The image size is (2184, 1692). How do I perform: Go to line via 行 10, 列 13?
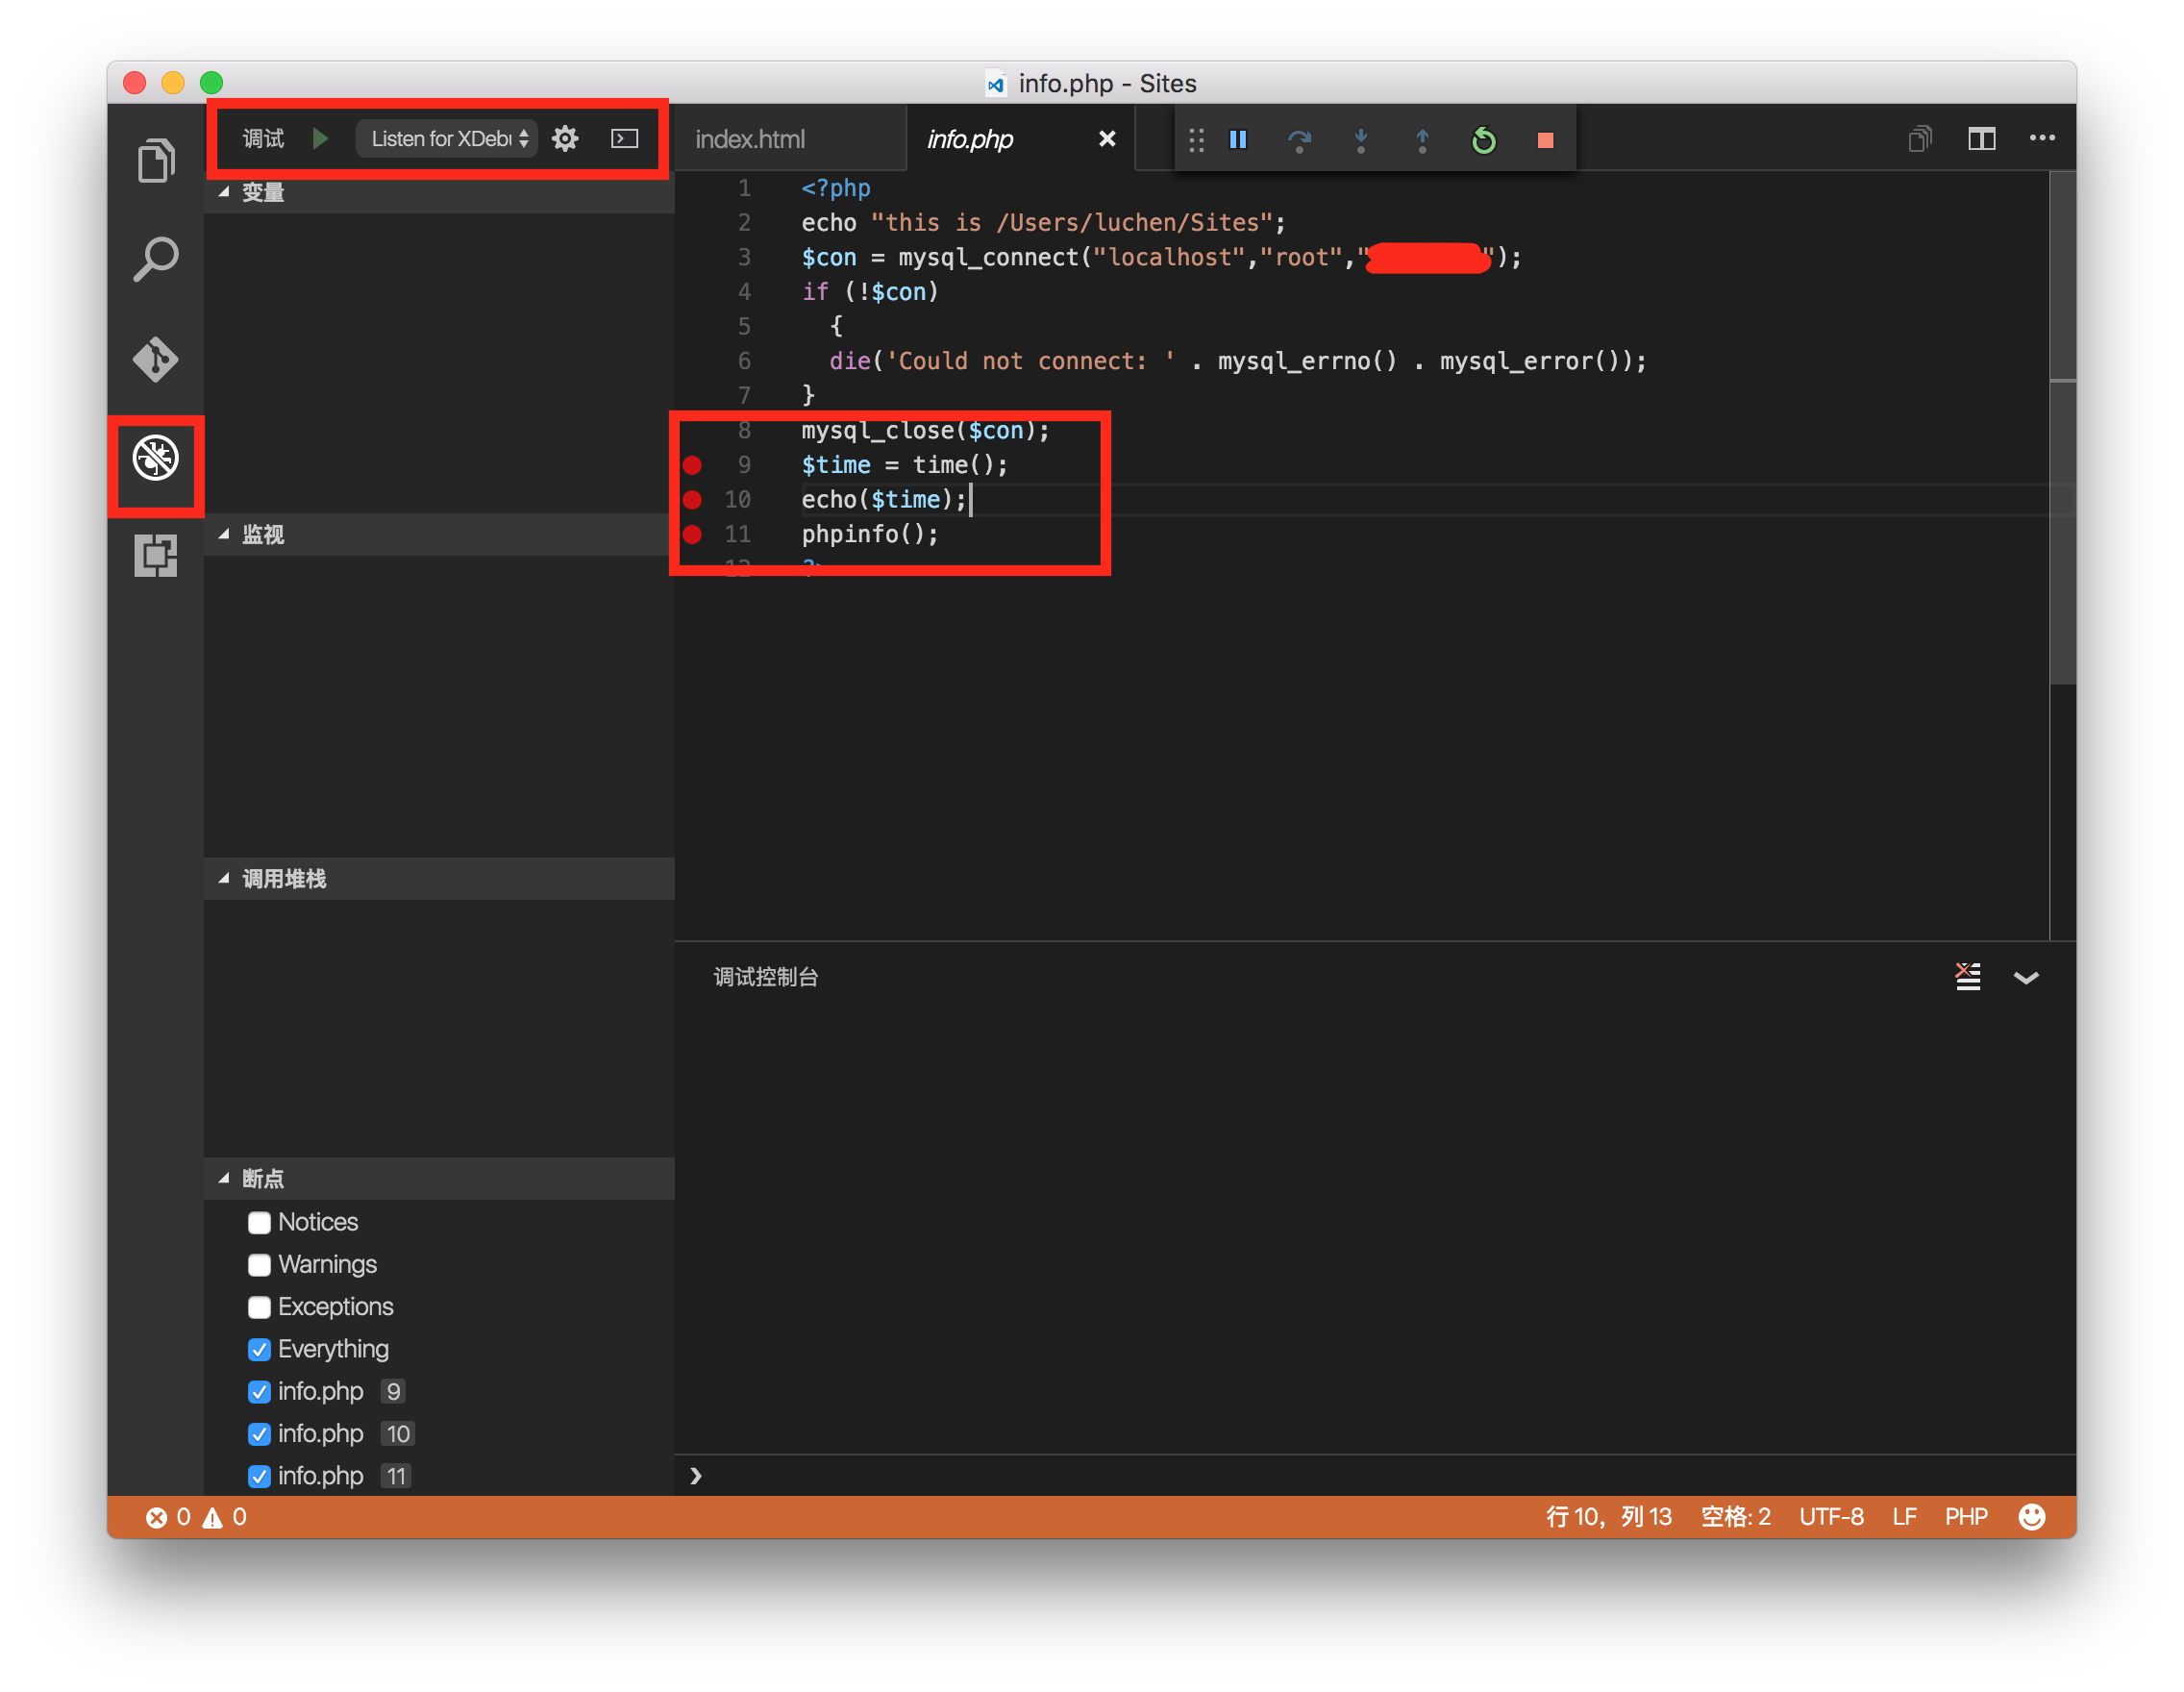point(1609,1517)
